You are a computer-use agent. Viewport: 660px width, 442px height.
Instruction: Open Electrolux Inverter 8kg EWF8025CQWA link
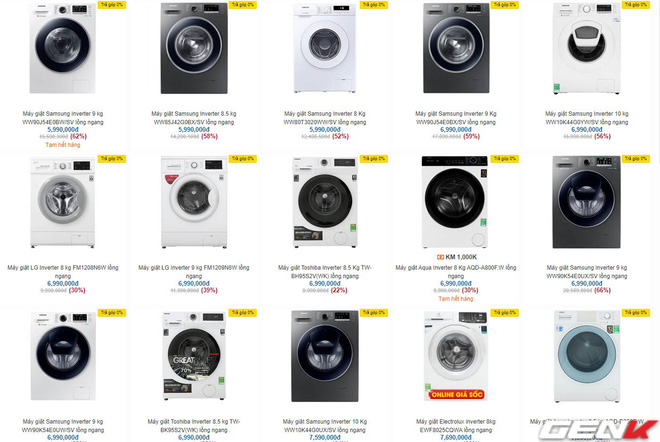[x=456, y=426]
